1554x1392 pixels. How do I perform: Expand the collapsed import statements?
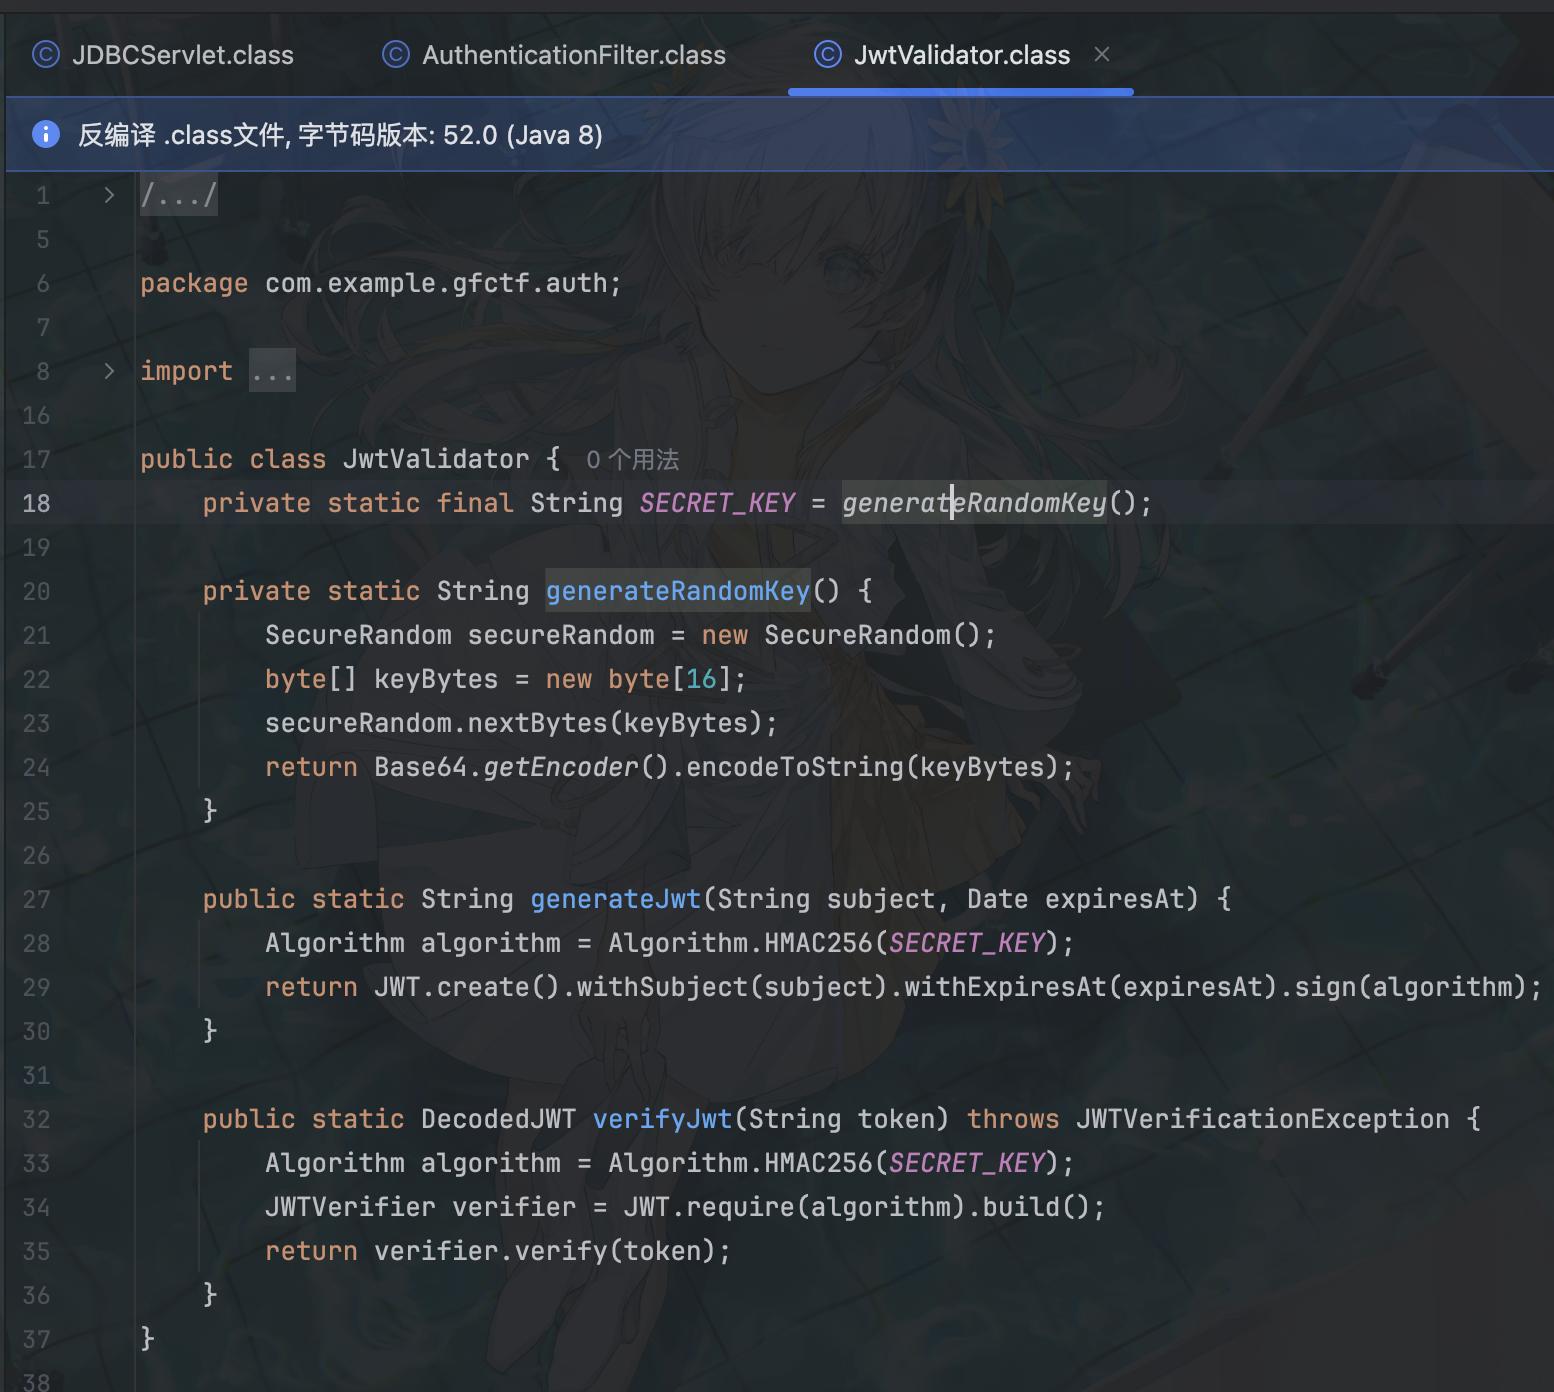(109, 371)
